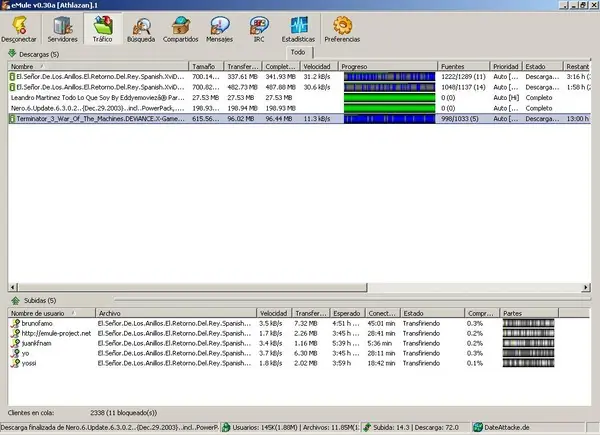Viewport: 600px width, 435px height.
Task: Sort uploads by Archivo column header
Action: coord(176,313)
